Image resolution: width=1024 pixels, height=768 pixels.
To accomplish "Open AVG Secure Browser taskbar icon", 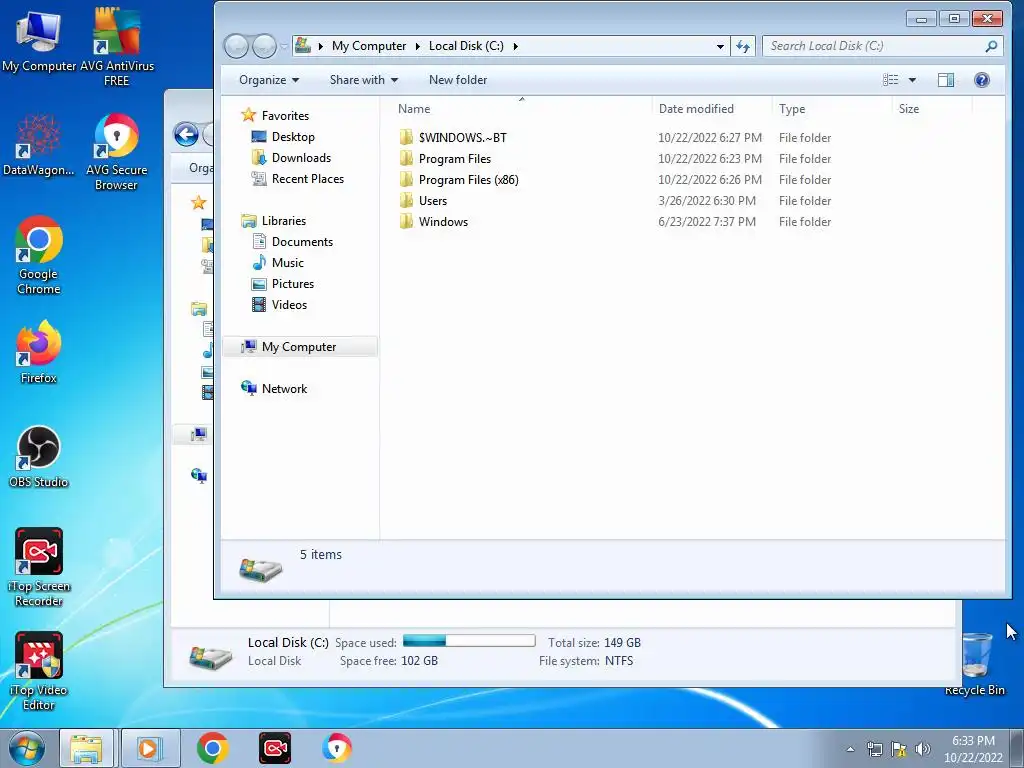I will (x=337, y=748).
